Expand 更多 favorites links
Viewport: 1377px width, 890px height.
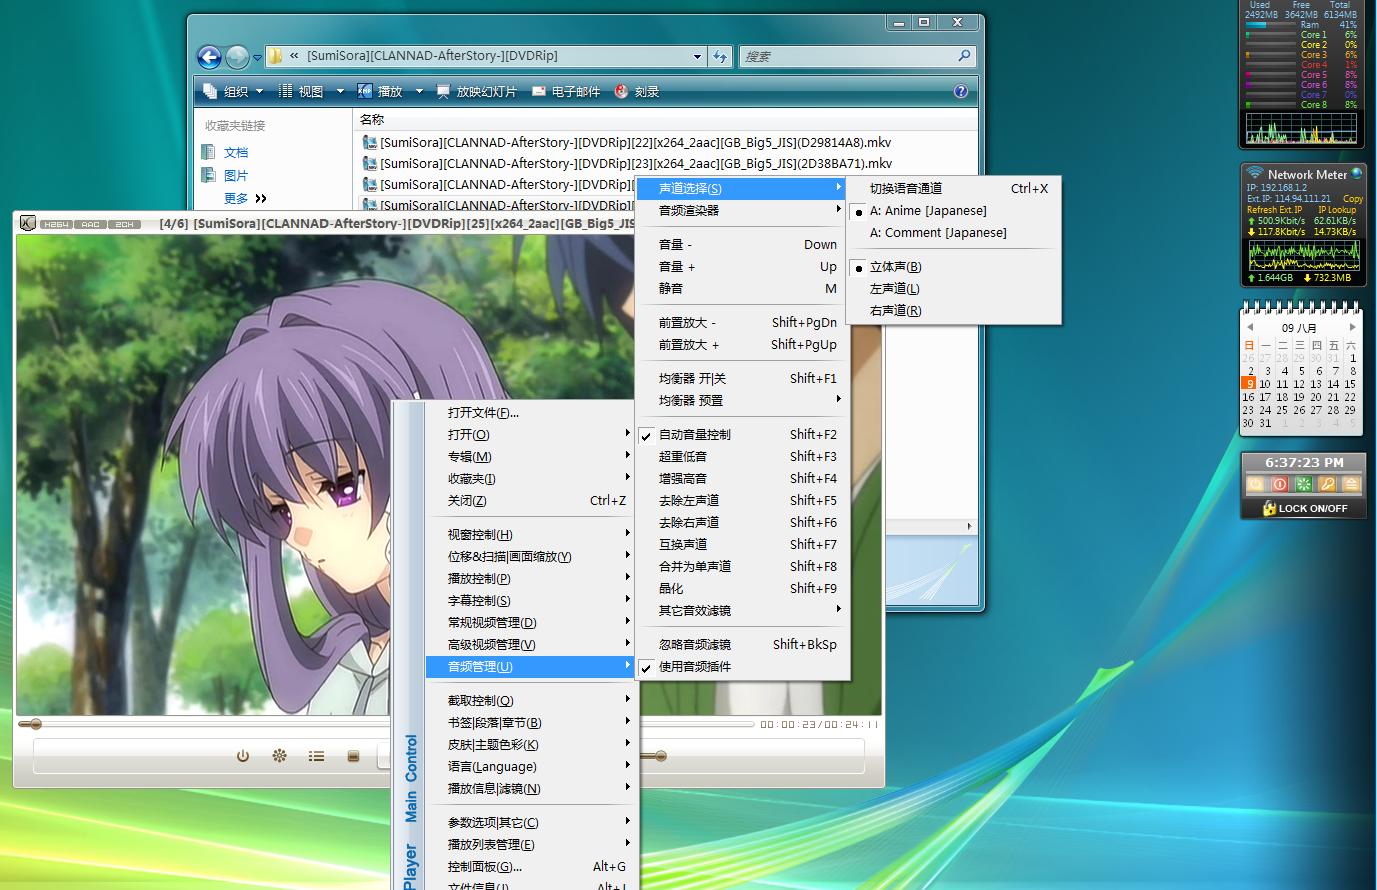[246, 198]
